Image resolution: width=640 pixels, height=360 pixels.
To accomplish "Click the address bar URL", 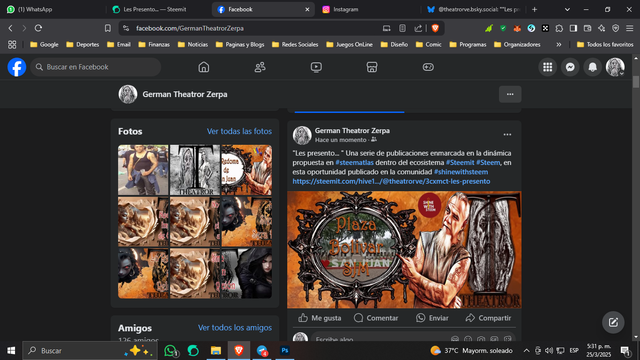I will pyautogui.click(x=190, y=28).
